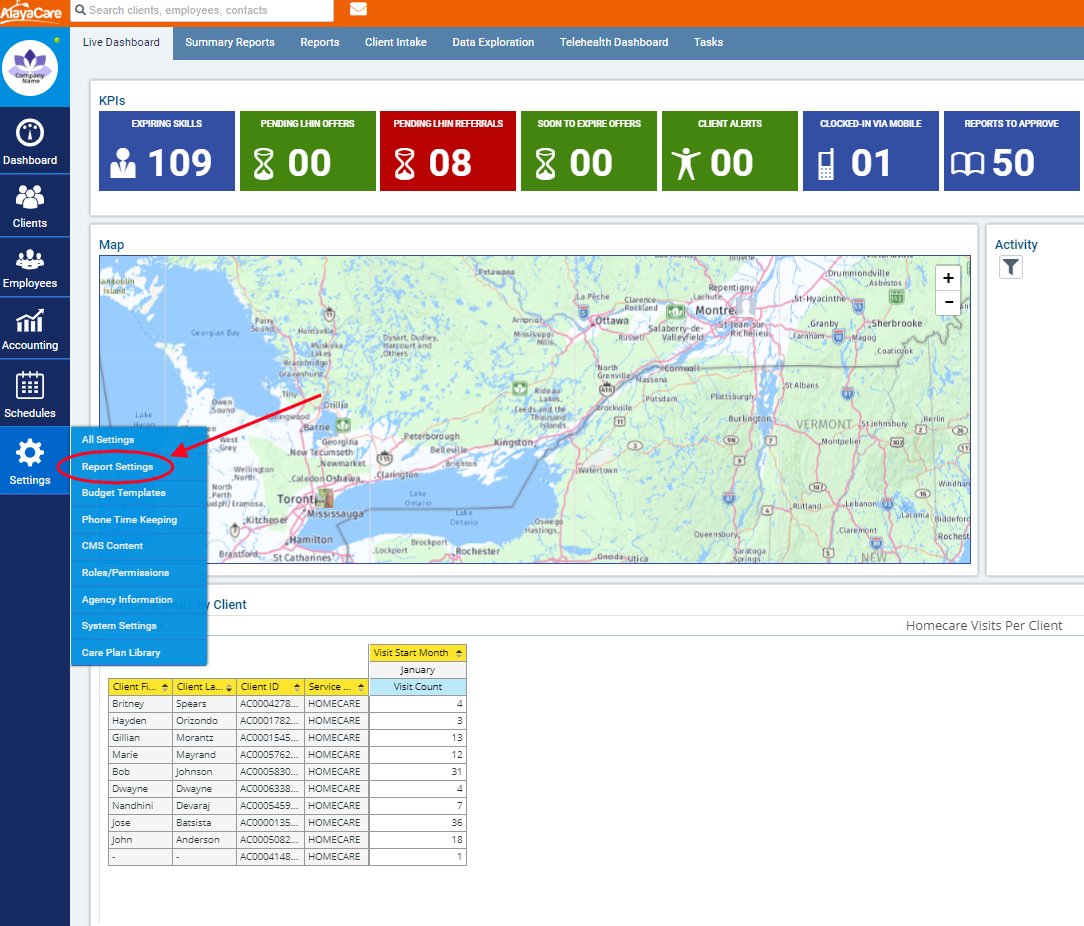Sort the Client ID column
This screenshot has height=926, width=1084.
coord(296,687)
